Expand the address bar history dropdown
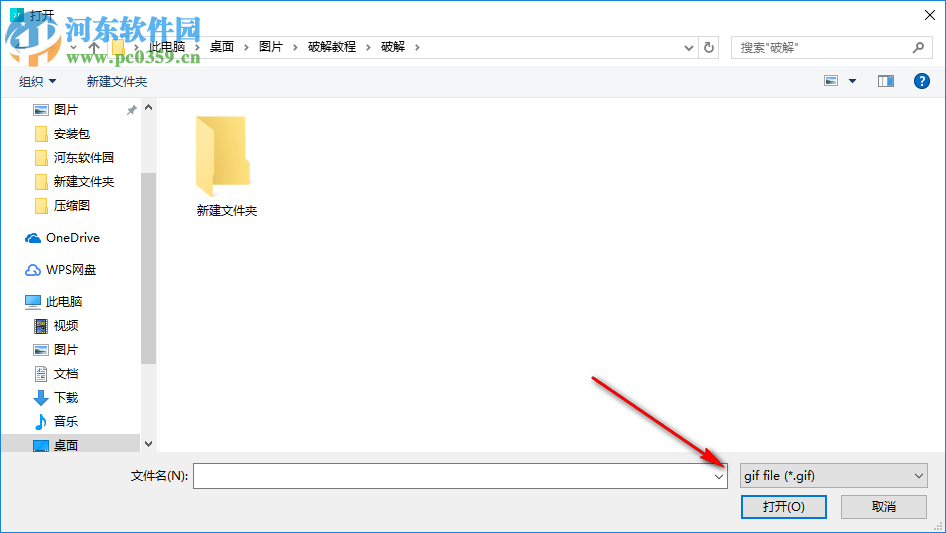This screenshot has width=946, height=533. coord(688,48)
